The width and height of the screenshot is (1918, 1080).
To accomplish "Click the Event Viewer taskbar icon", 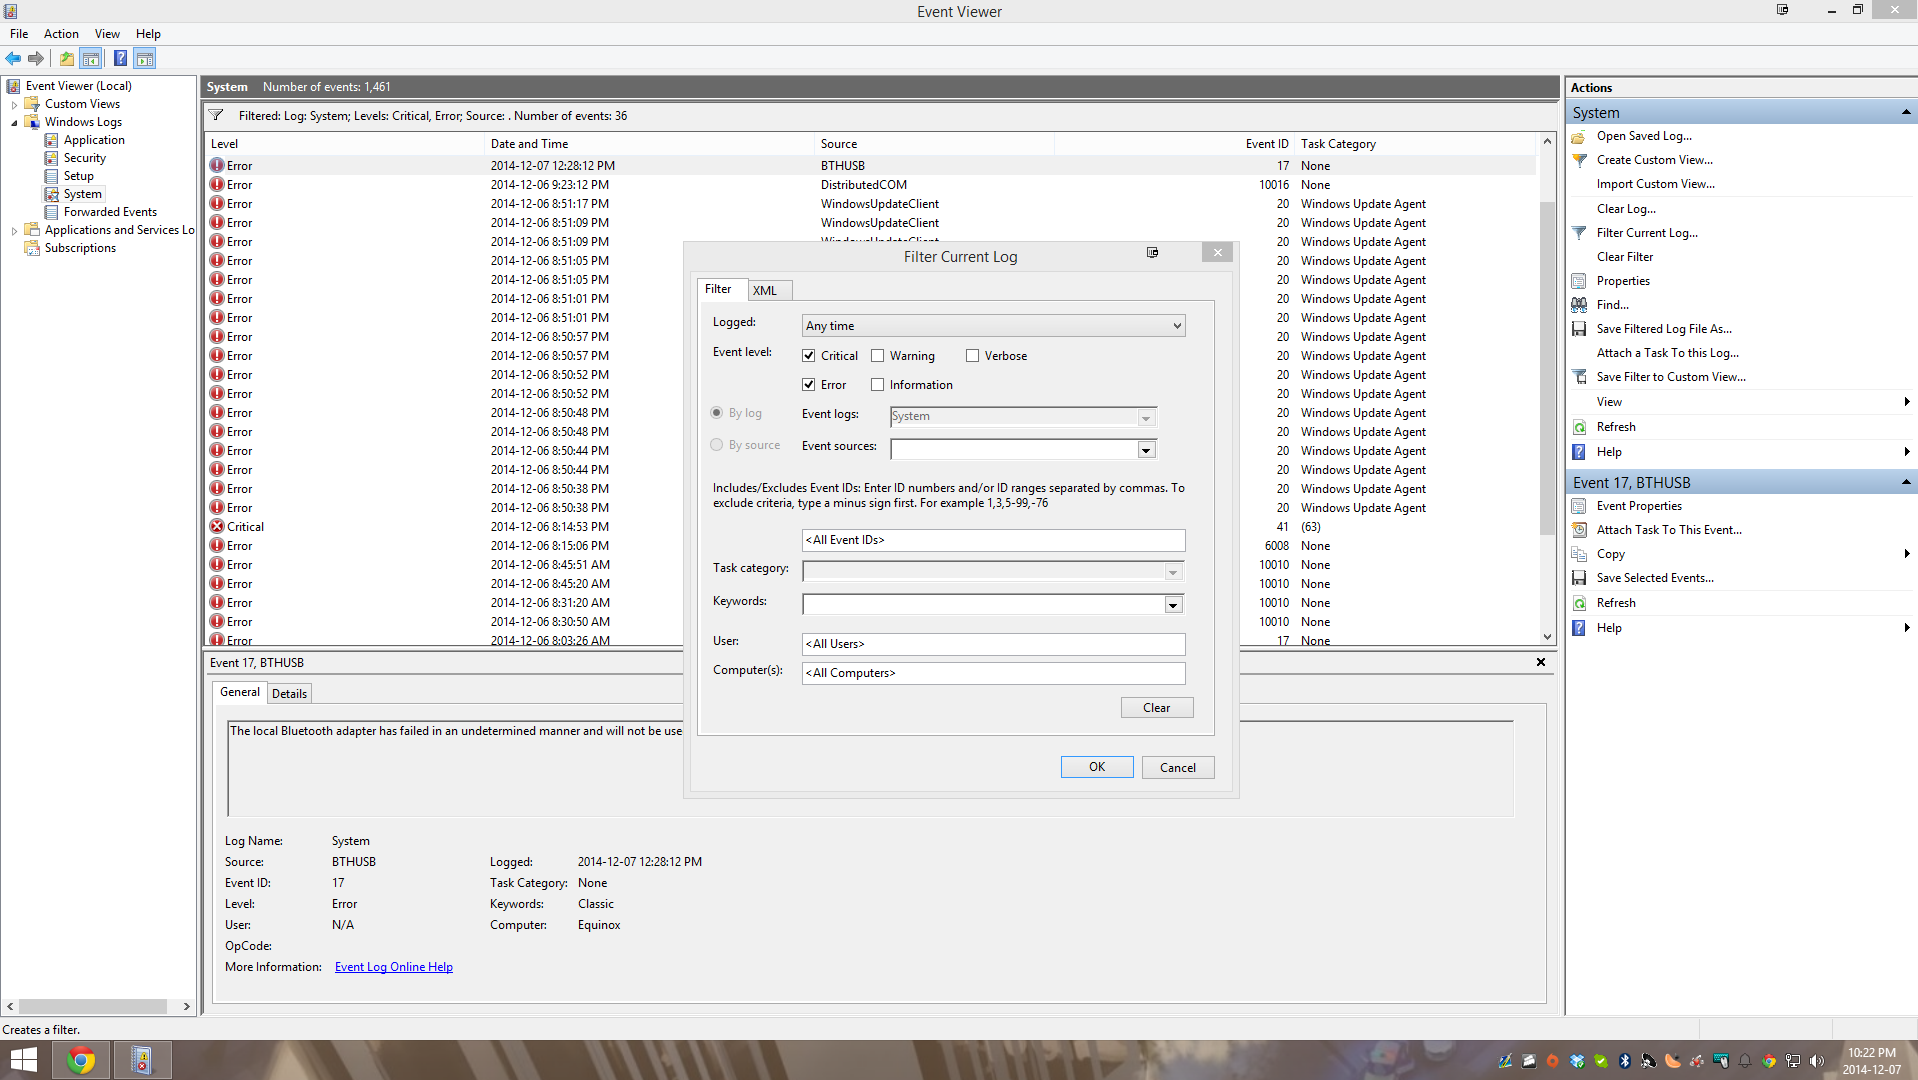I will pos(141,1060).
